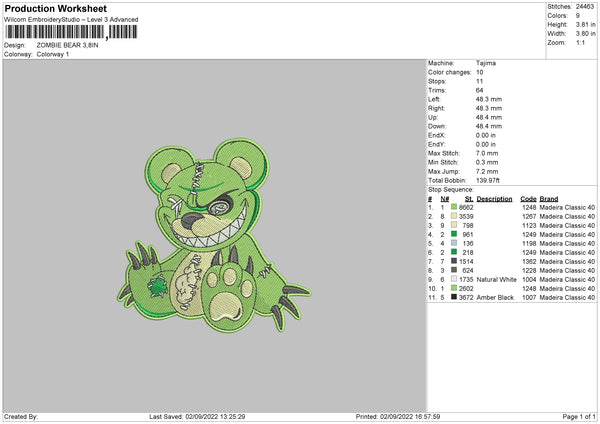Image resolution: width=600 pixels, height=424 pixels.
Task: Click the Max Jump value '7.2 mm'
Action: [x=487, y=171]
